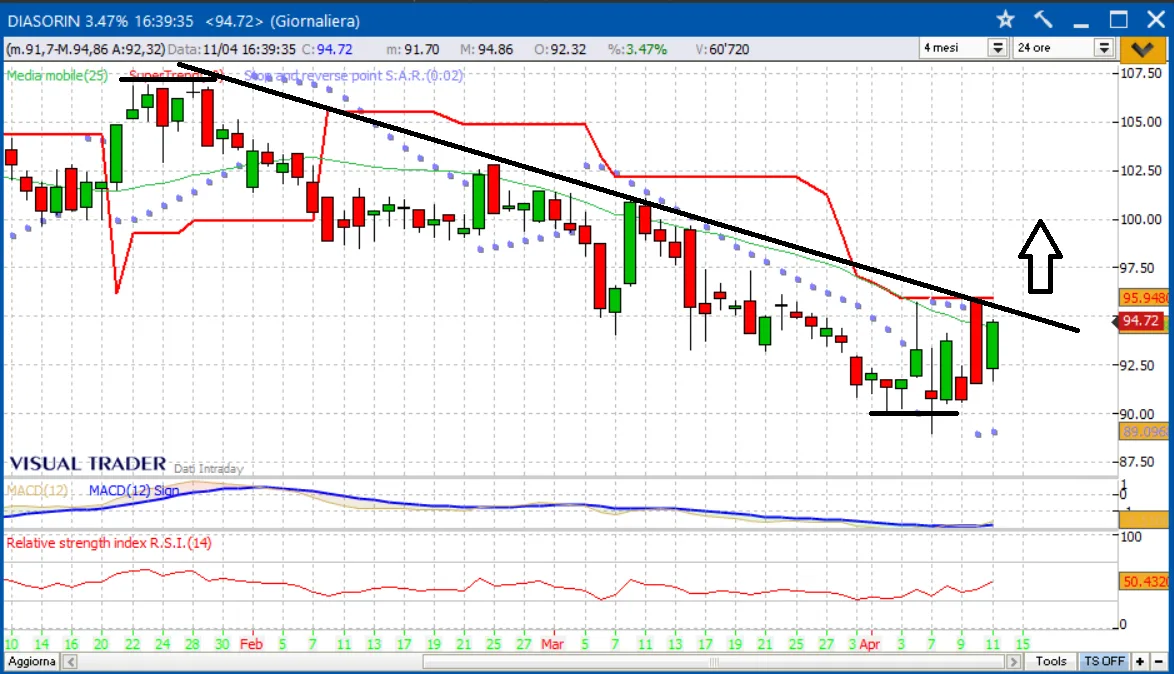Click the red '94.72' current price tag

tap(1140, 321)
